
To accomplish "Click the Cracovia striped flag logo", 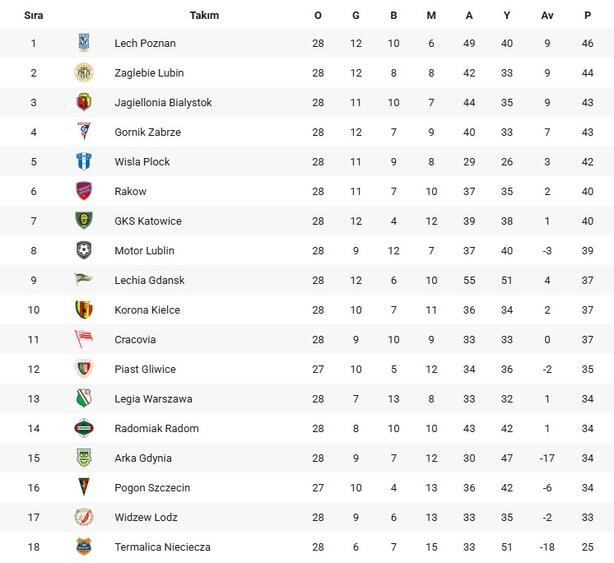I will click(x=84, y=339).
